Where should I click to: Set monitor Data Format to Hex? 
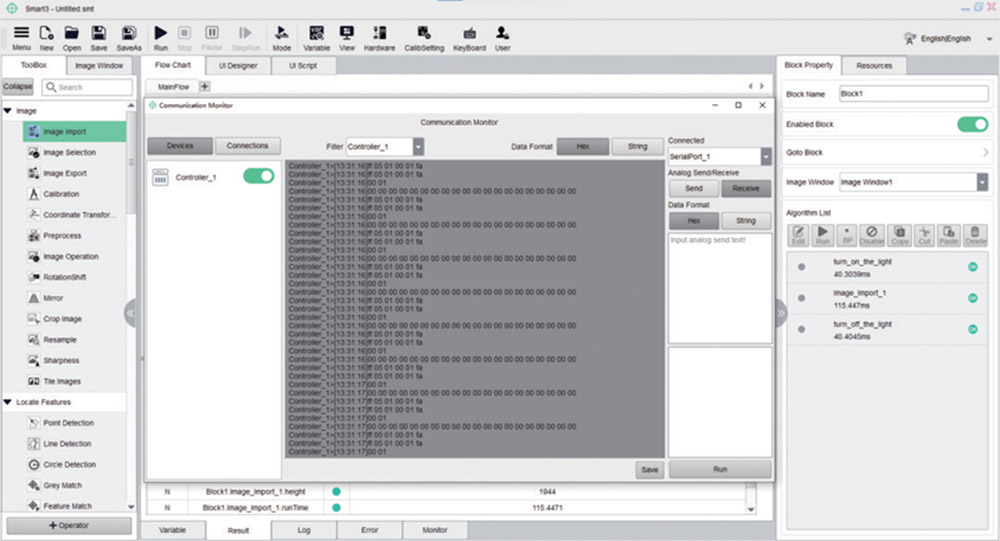(583, 146)
